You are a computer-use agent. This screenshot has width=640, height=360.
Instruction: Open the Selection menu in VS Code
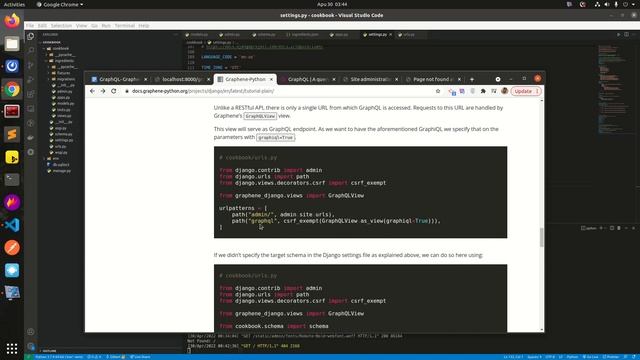click(x=61, y=25)
